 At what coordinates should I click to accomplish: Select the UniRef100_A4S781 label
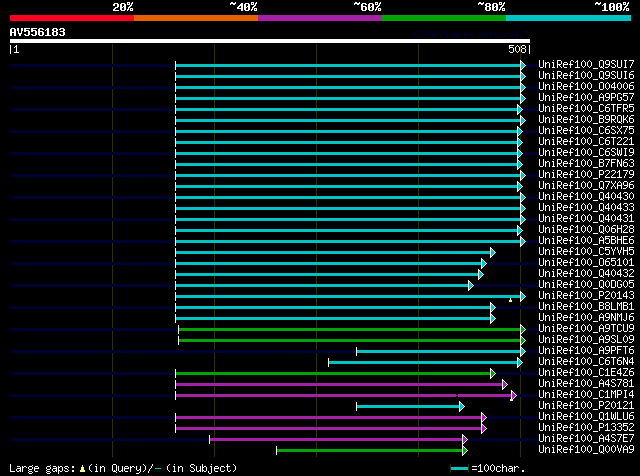pos(586,384)
